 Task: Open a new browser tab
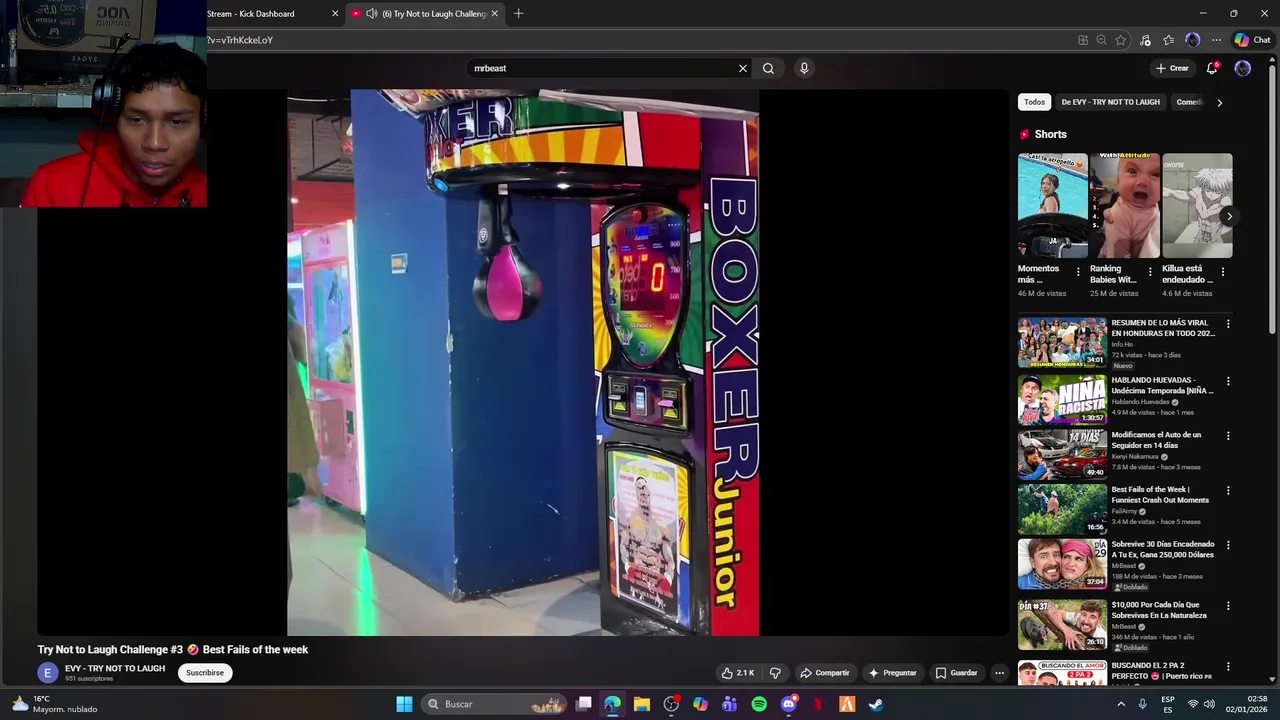tap(518, 14)
